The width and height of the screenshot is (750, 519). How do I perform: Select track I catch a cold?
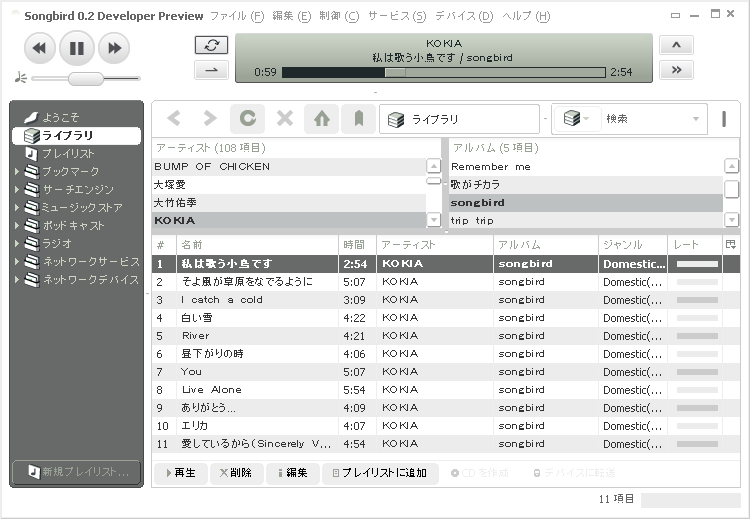pos(446,300)
